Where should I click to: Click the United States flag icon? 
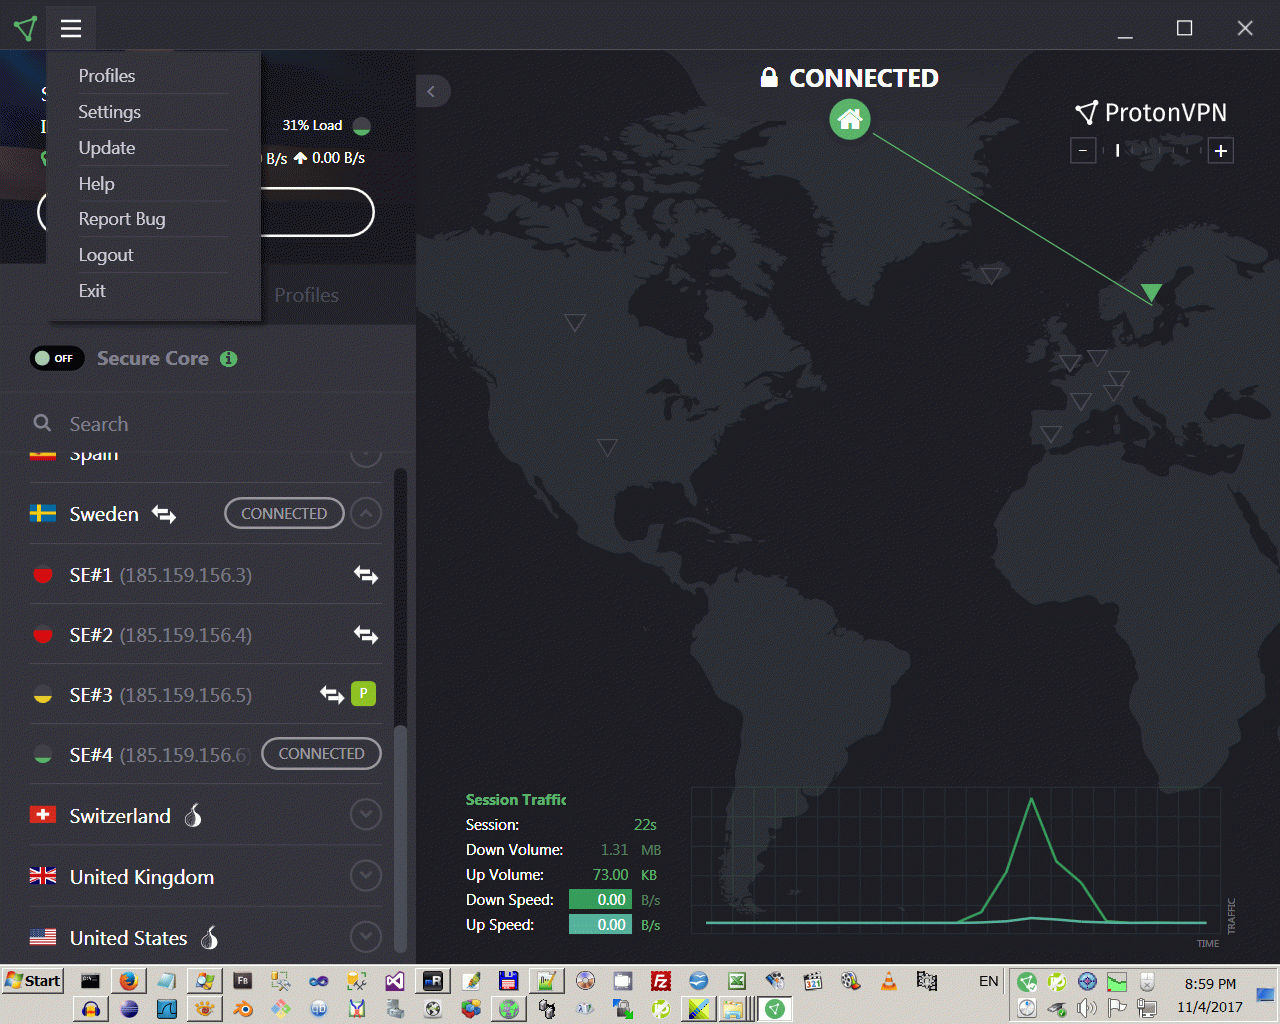[x=43, y=937]
